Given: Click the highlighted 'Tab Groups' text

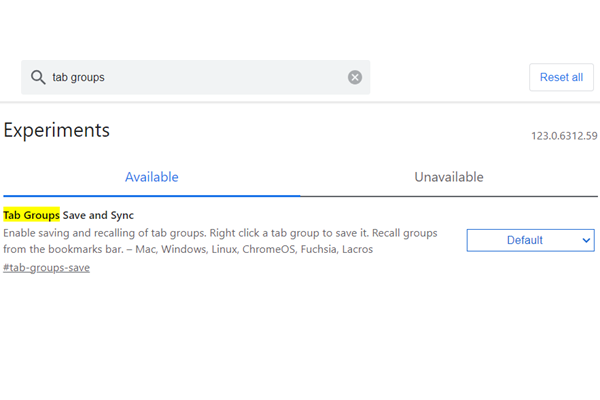Looking at the screenshot, I should click(x=31, y=215).
